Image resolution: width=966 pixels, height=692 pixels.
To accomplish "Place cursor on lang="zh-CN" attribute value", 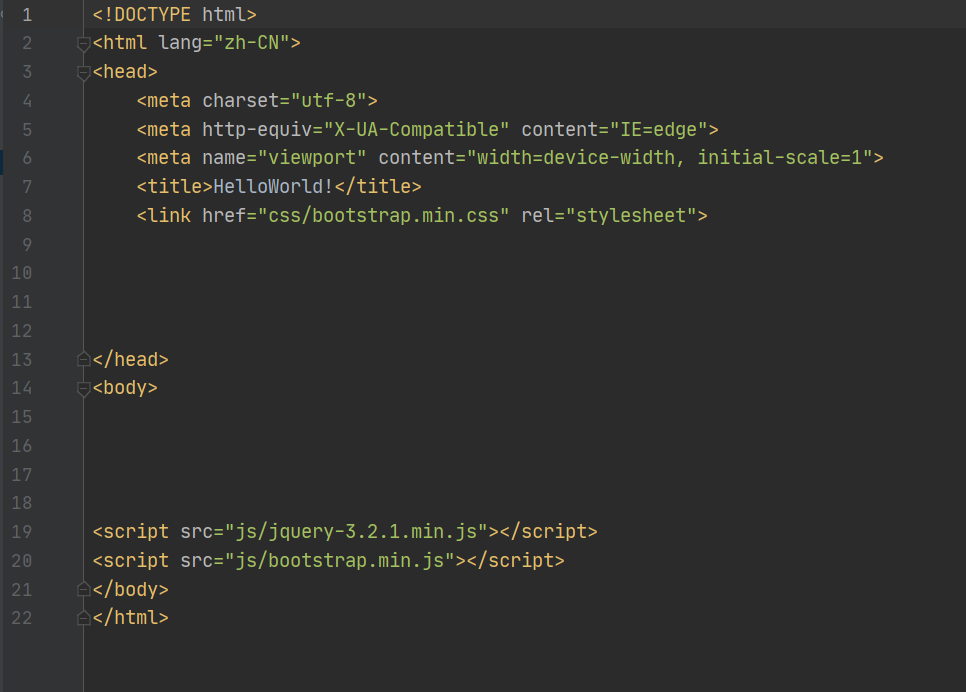I will [x=251, y=43].
